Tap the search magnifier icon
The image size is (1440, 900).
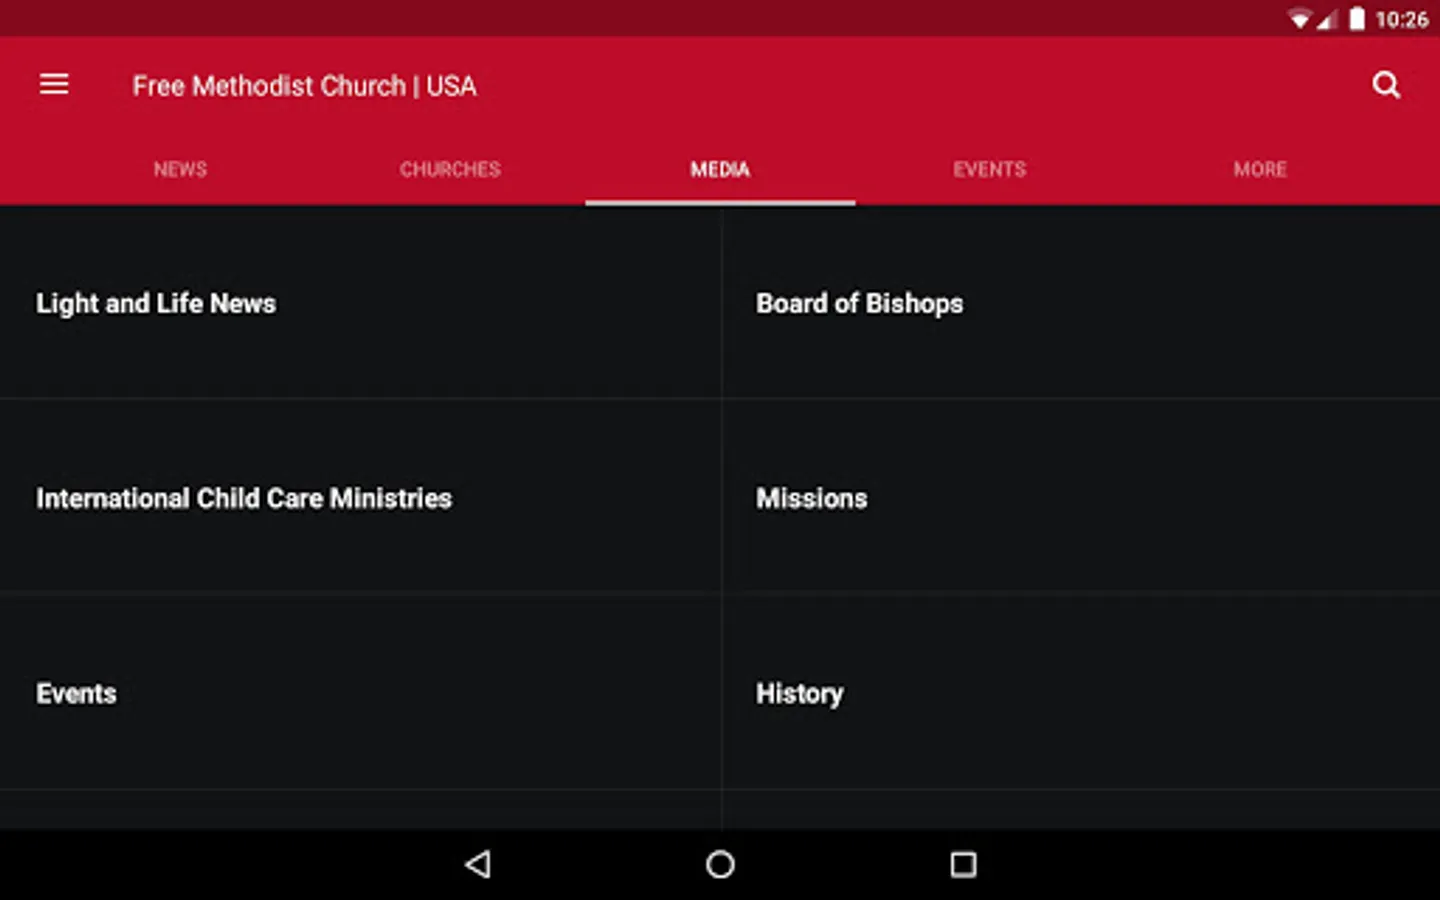tap(1386, 85)
